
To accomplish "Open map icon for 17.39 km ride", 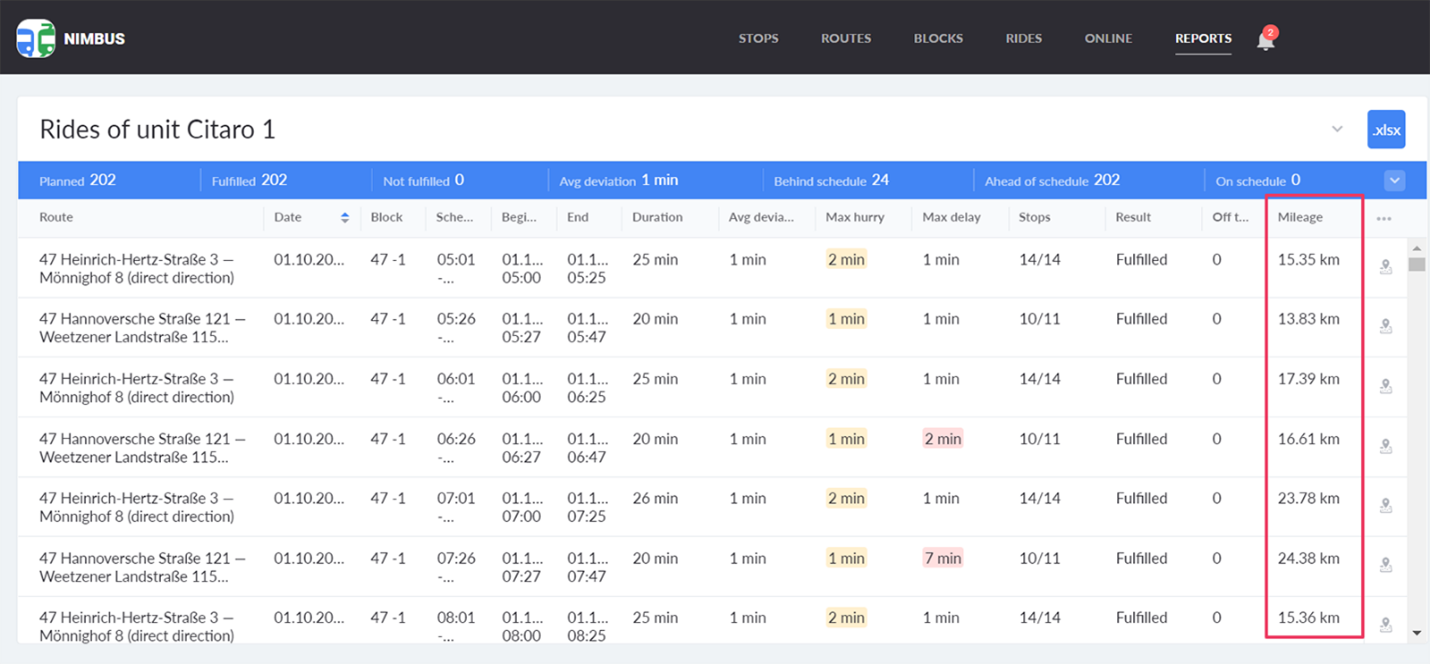I will 1386,386.
